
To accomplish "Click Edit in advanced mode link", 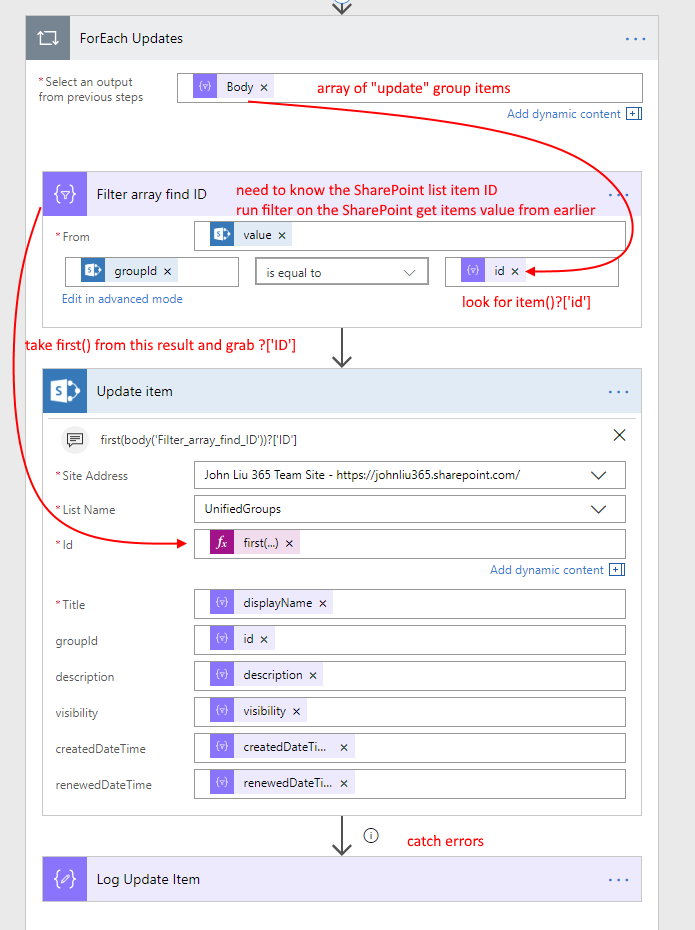I will (x=122, y=299).
